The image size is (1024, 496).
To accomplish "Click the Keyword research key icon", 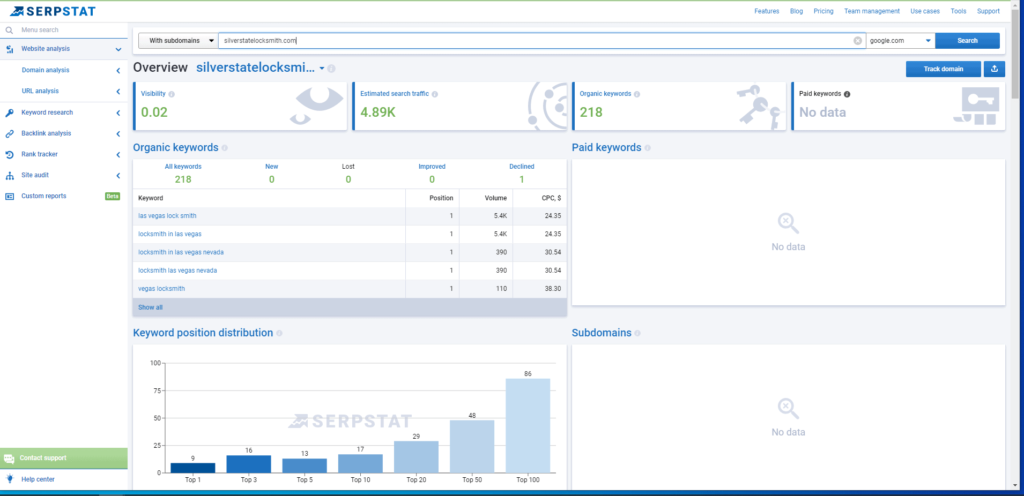I will [x=9, y=113].
